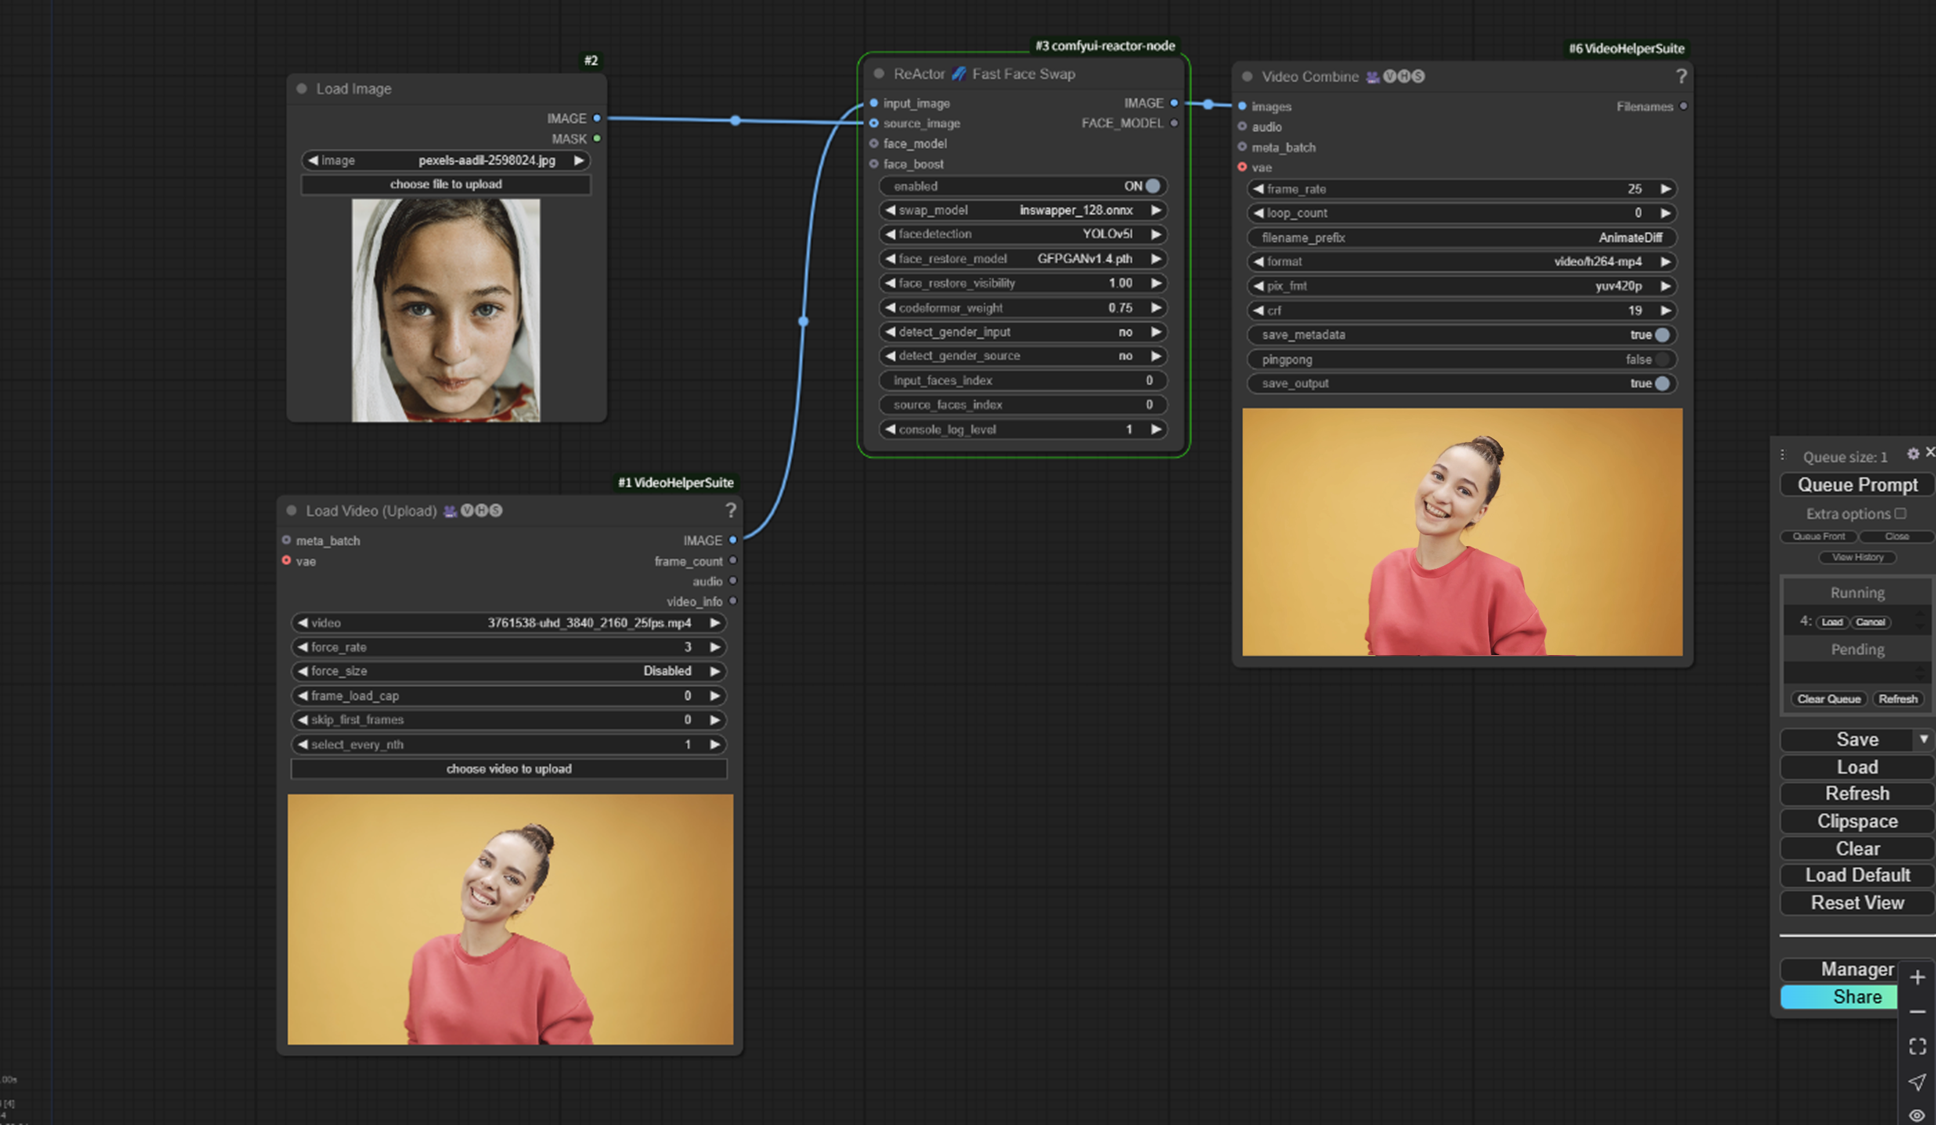Open help on Video Combine node
The width and height of the screenshot is (1936, 1125).
(1681, 76)
